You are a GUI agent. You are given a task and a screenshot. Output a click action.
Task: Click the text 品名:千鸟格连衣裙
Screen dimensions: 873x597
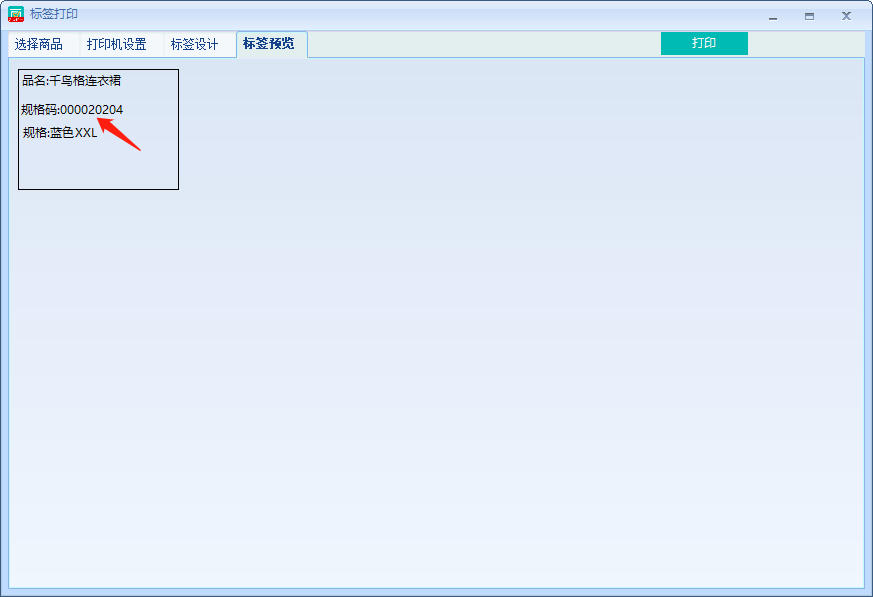(x=71, y=81)
